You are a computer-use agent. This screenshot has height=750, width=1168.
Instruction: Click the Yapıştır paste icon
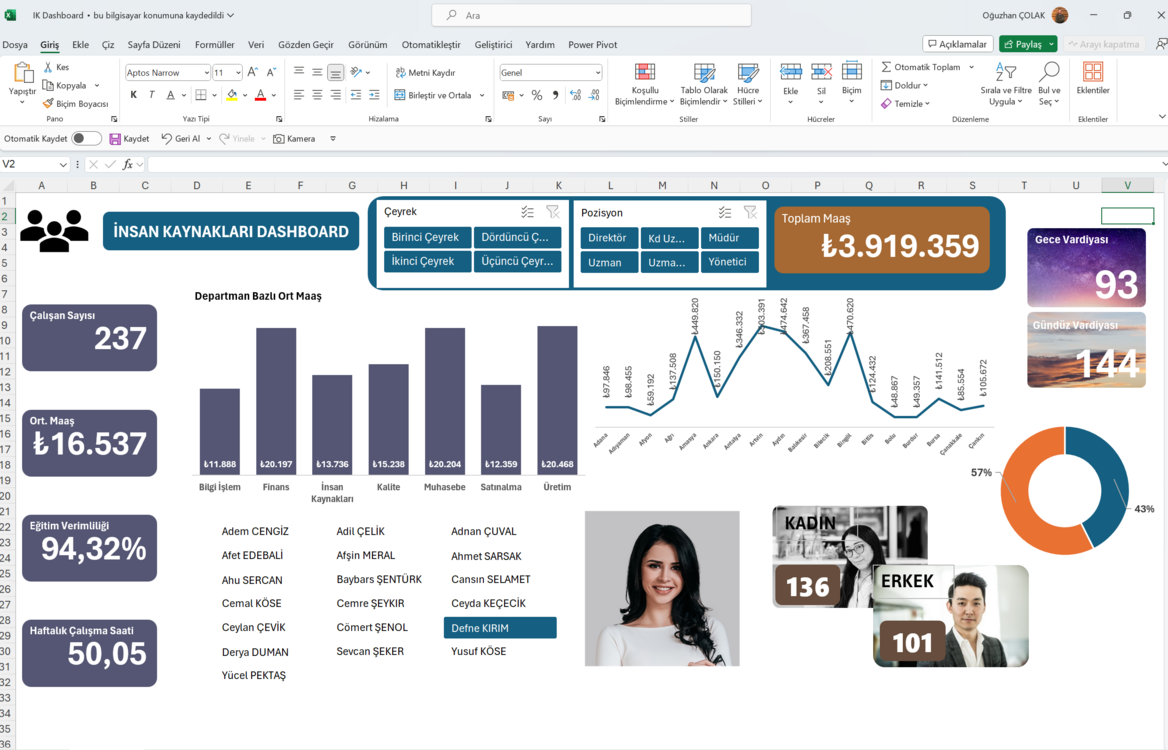click(x=22, y=74)
